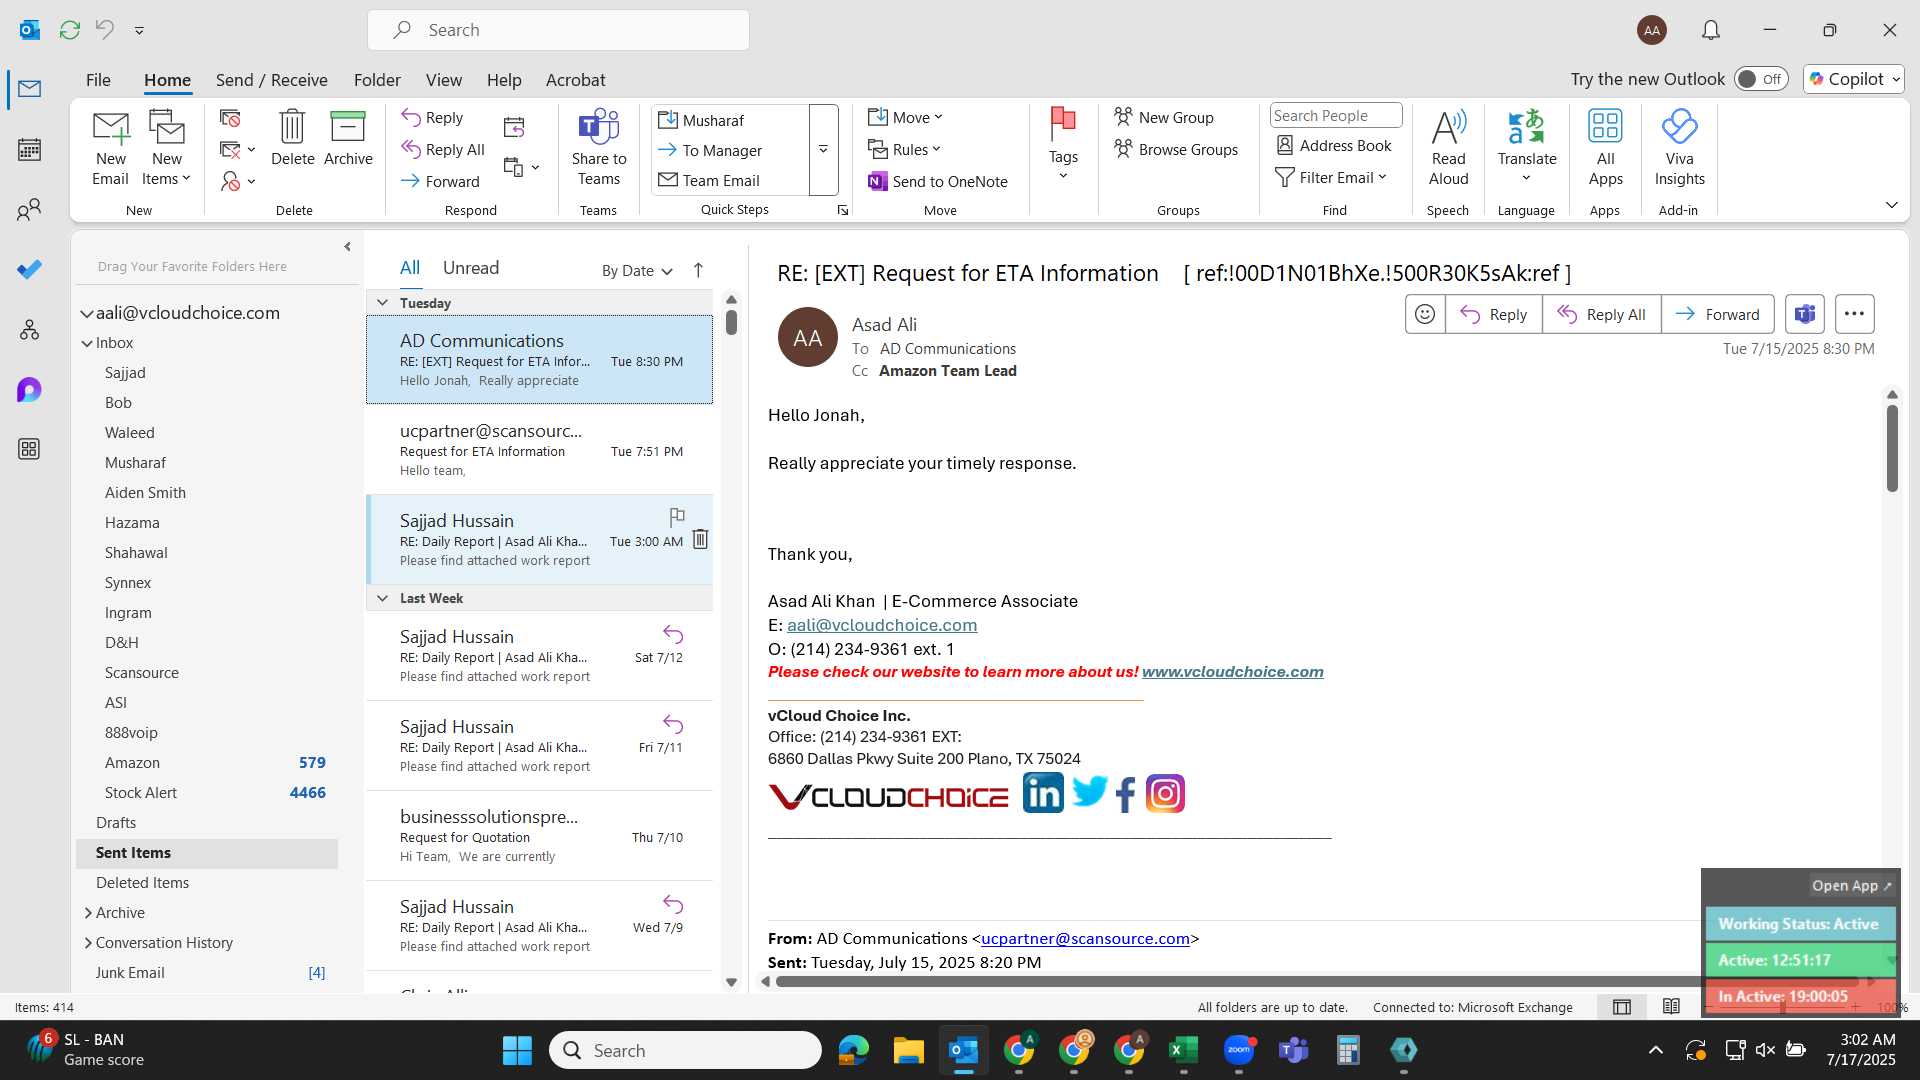Viewport: 1920px width, 1080px height.
Task: Open the Calendar view in the sidebar
Action: [x=29, y=150]
